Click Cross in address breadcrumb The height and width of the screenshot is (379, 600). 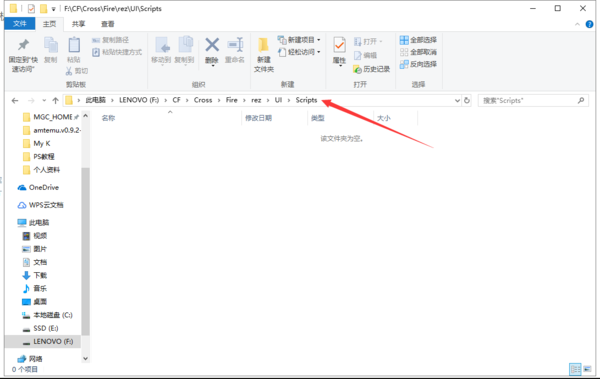[x=203, y=100]
